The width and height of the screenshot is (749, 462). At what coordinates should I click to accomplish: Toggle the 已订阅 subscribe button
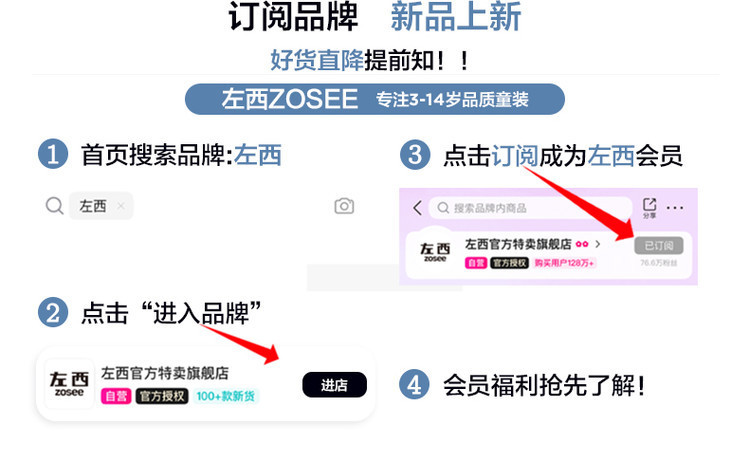(x=658, y=246)
